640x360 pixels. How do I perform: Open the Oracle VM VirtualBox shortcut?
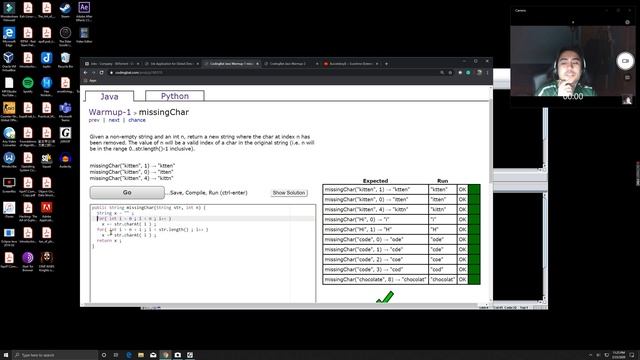point(9,61)
